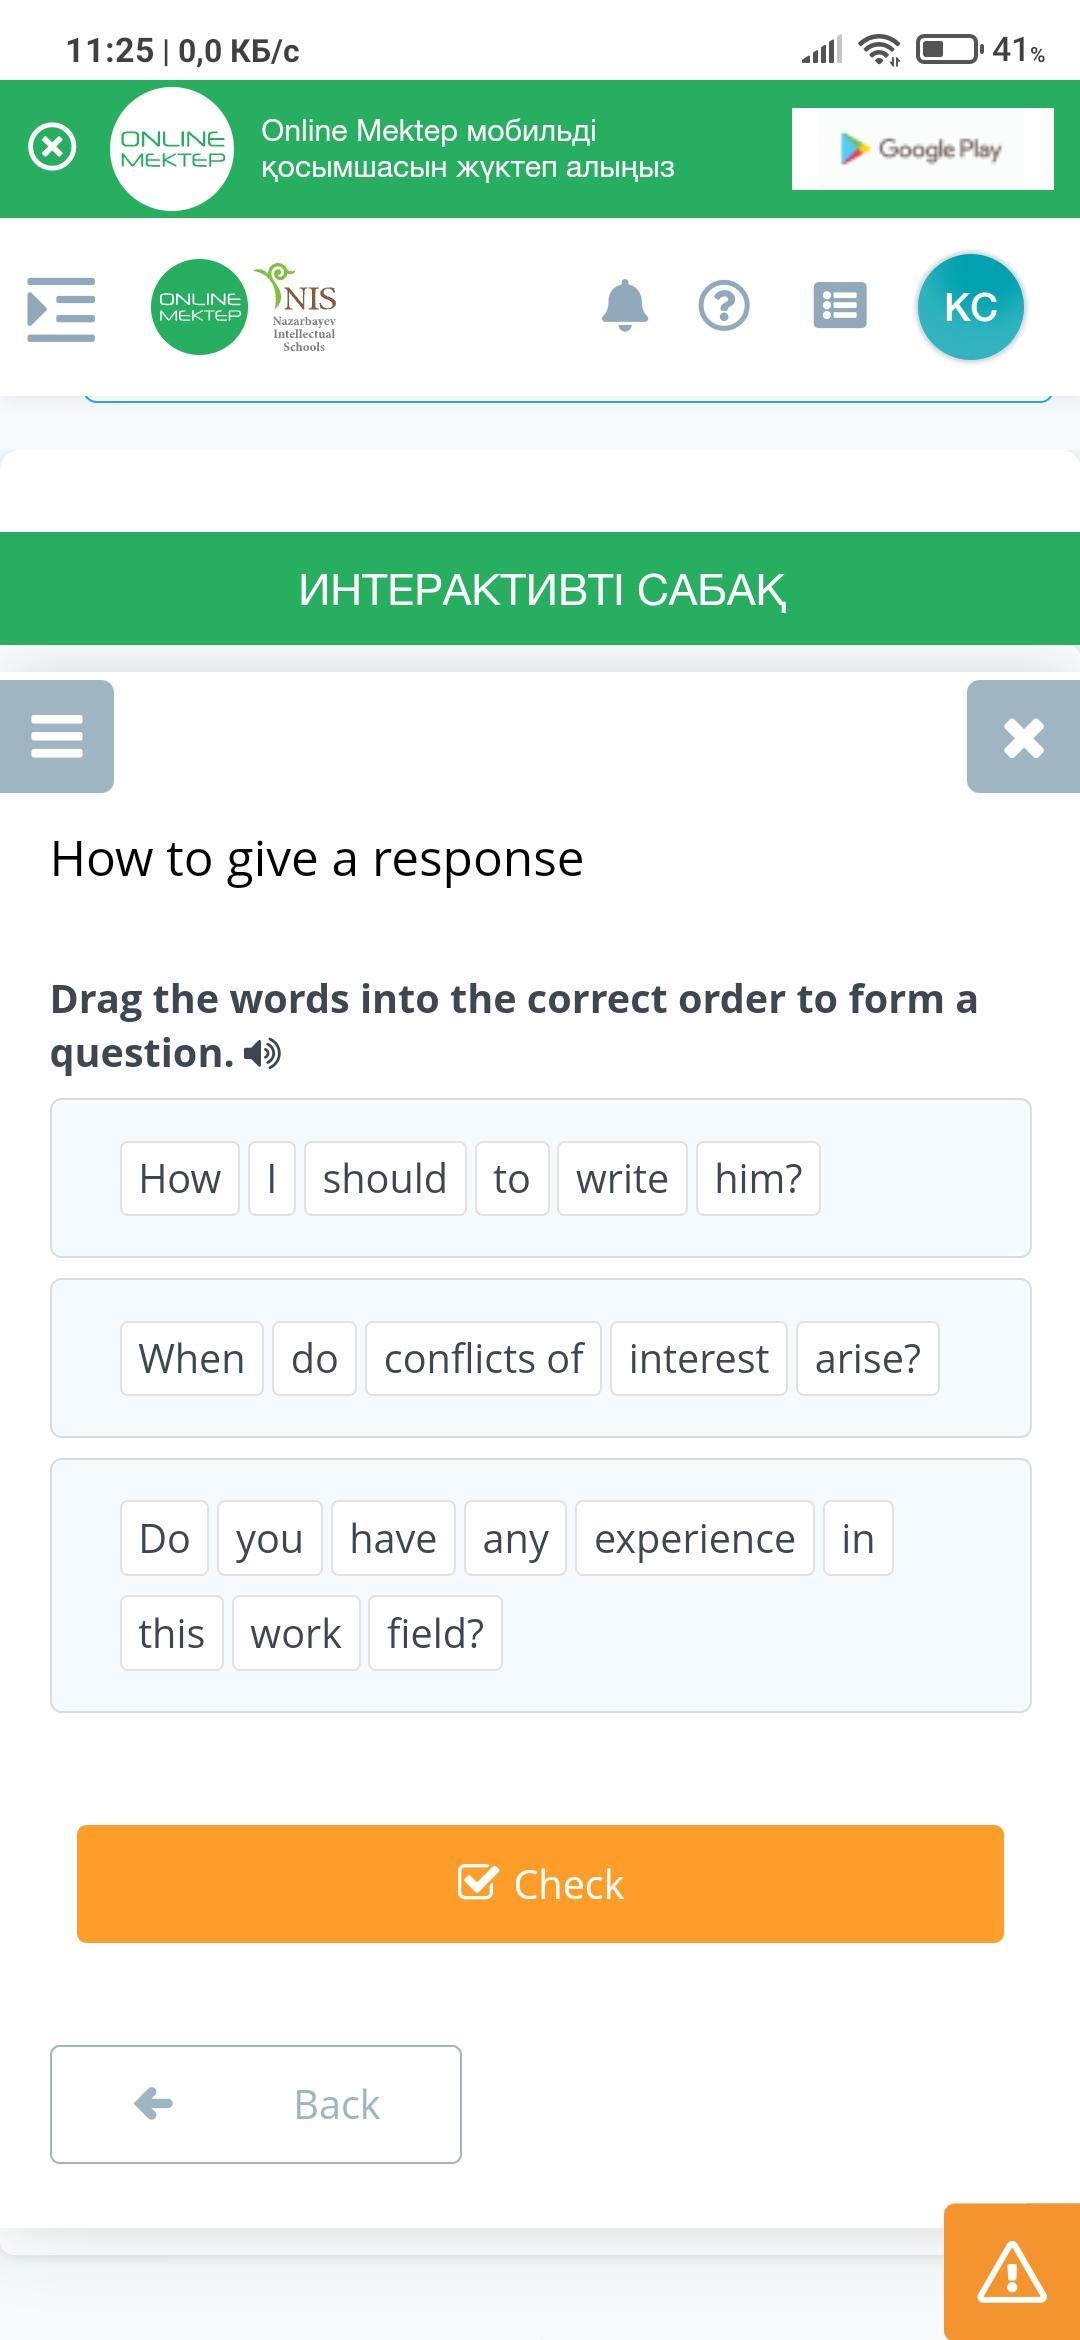
Task: Select the word tile 'arise?'
Action: point(867,1359)
